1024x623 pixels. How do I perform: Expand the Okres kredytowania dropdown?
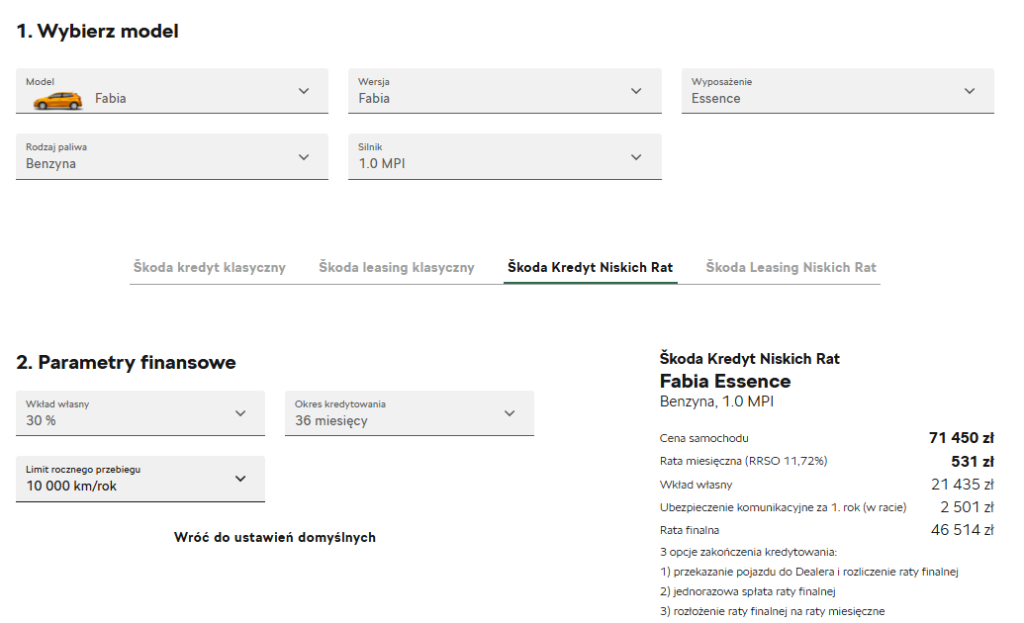(x=409, y=413)
